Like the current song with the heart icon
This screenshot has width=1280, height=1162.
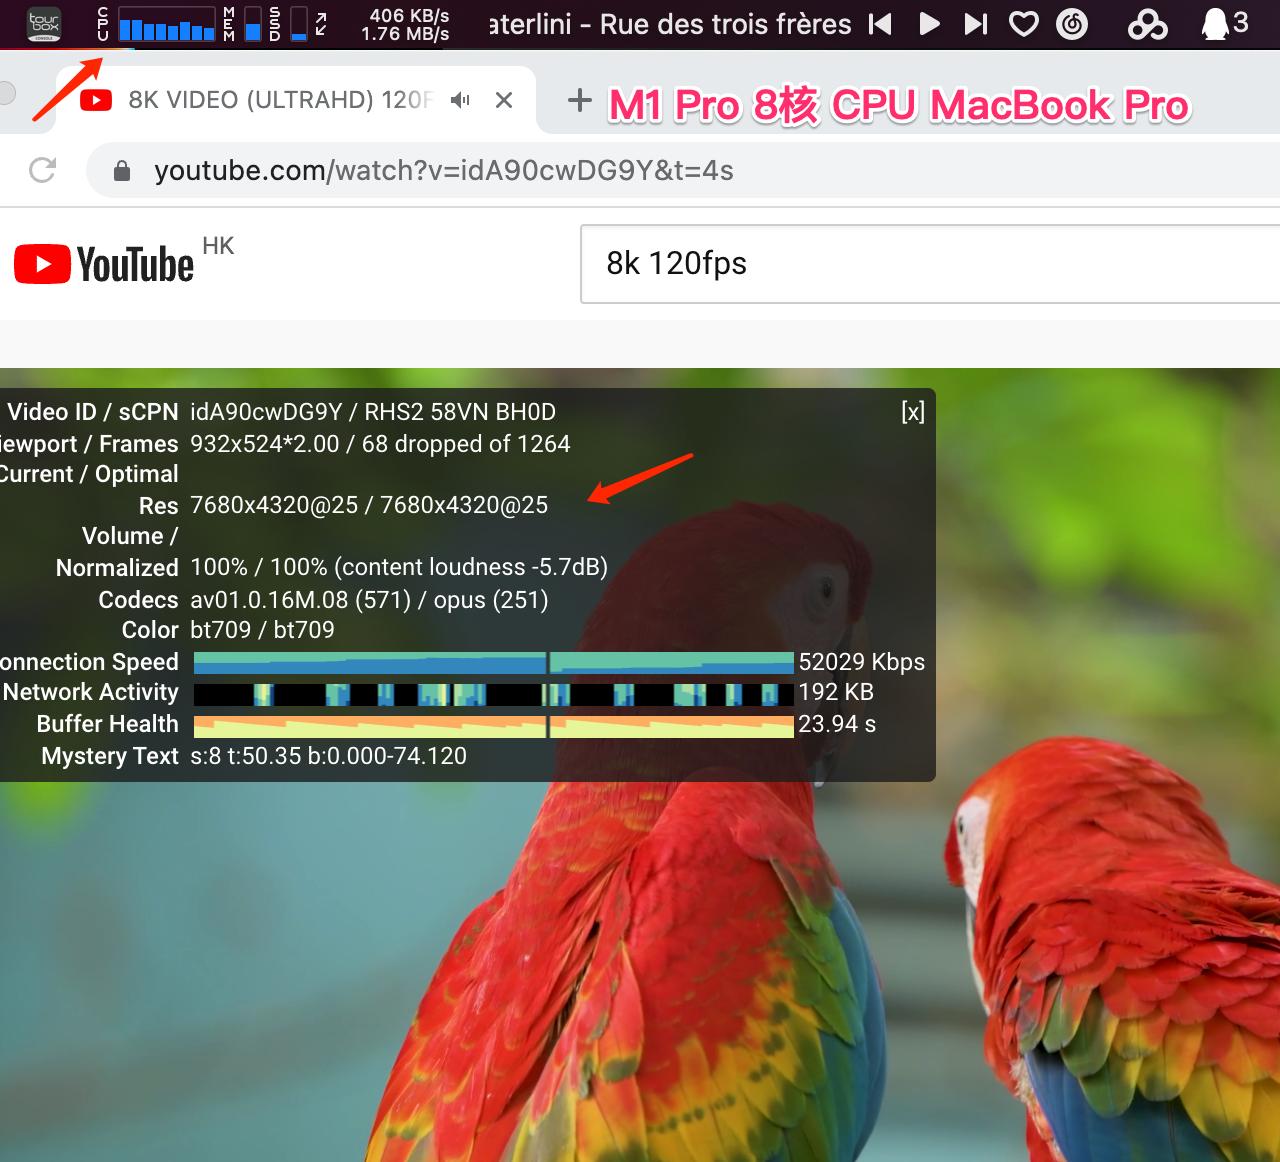click(1023, 23)
